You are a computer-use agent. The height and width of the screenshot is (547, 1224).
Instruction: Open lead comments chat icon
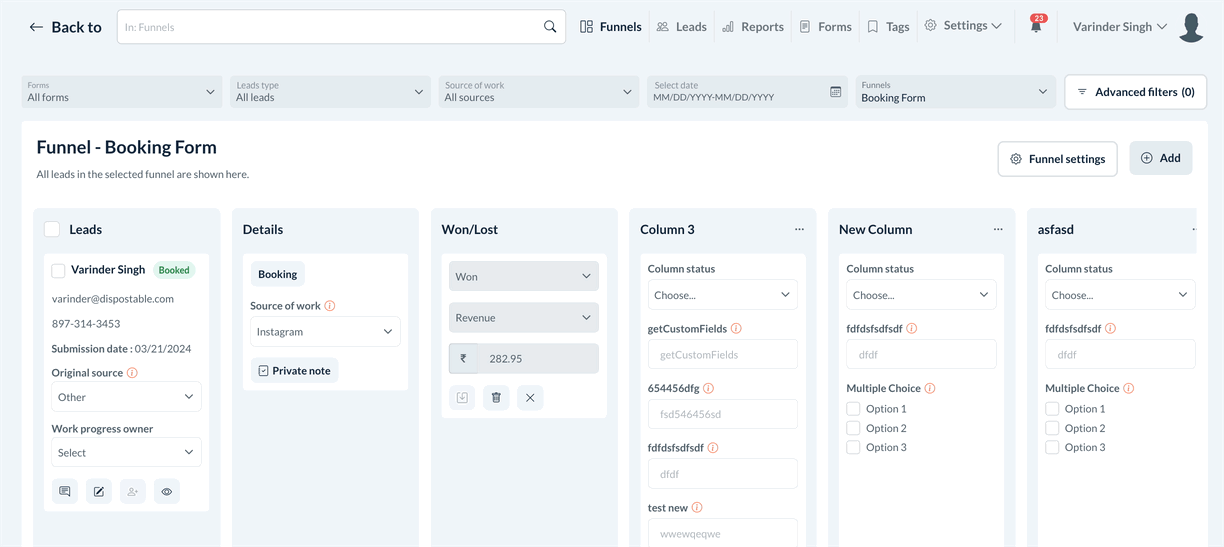tap(65, 491)
